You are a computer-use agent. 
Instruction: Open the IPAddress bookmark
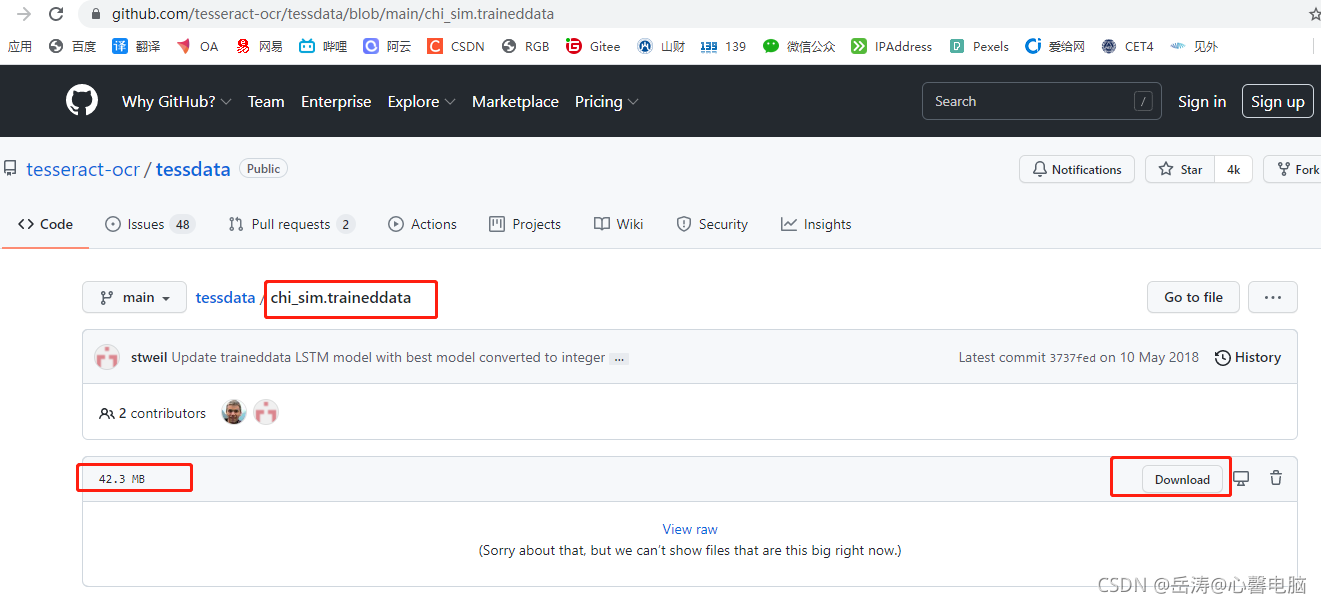pyautogui.click(x=892, y=46)
